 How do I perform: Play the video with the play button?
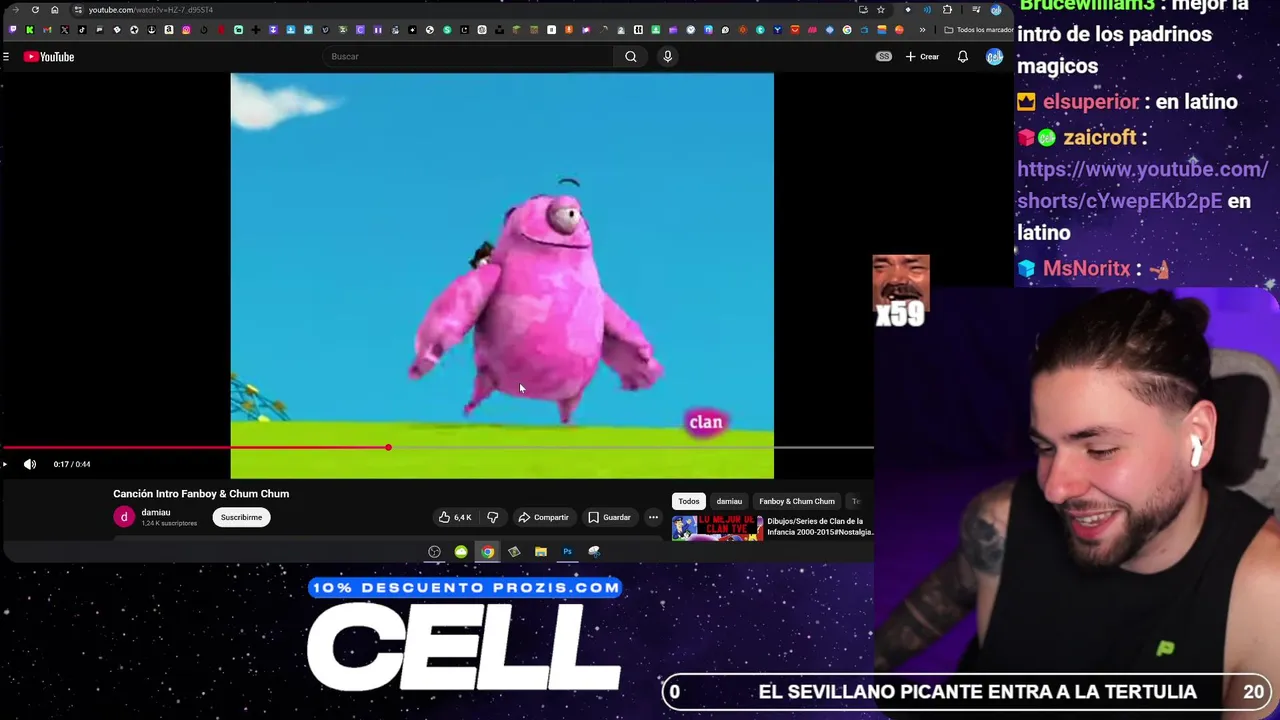[5, 464]
